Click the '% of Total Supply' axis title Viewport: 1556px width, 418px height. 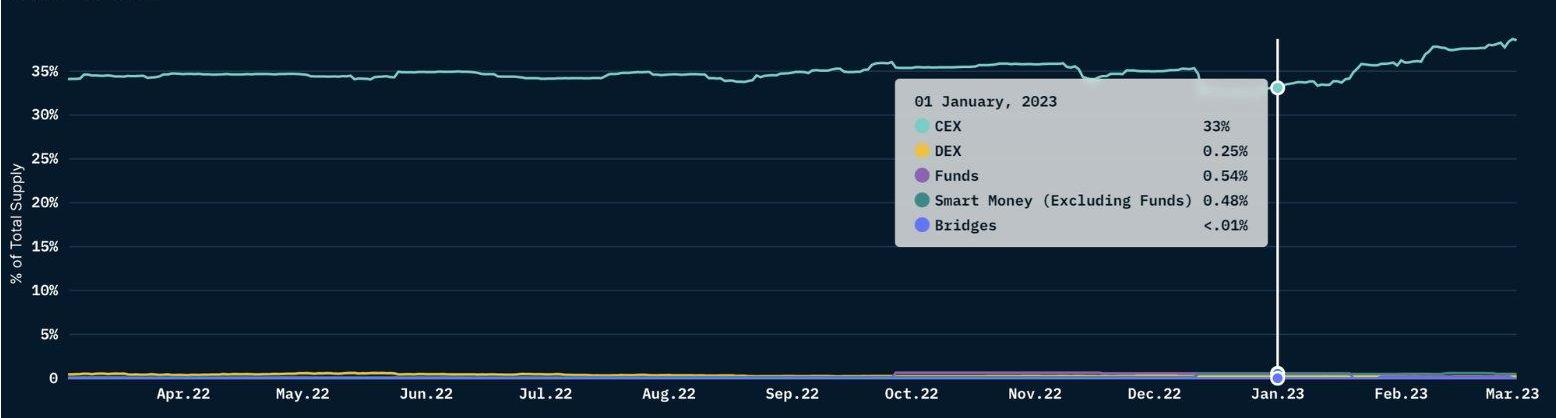click(17, 221)
